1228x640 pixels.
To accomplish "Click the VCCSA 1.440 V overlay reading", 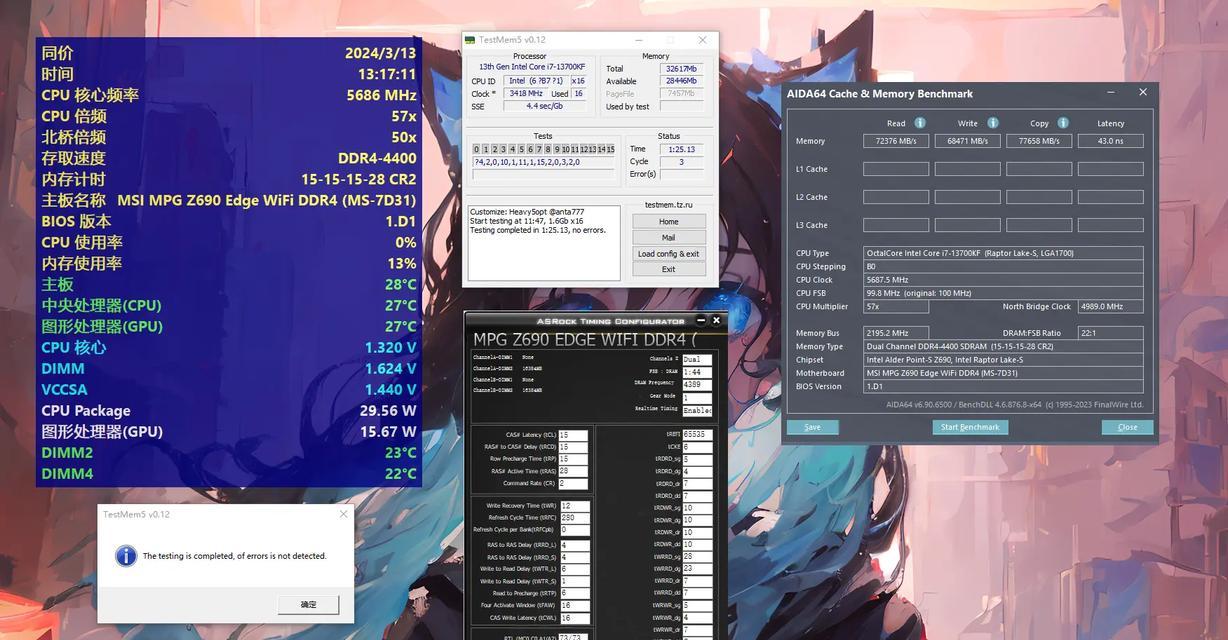I will [x=390, y=390].
